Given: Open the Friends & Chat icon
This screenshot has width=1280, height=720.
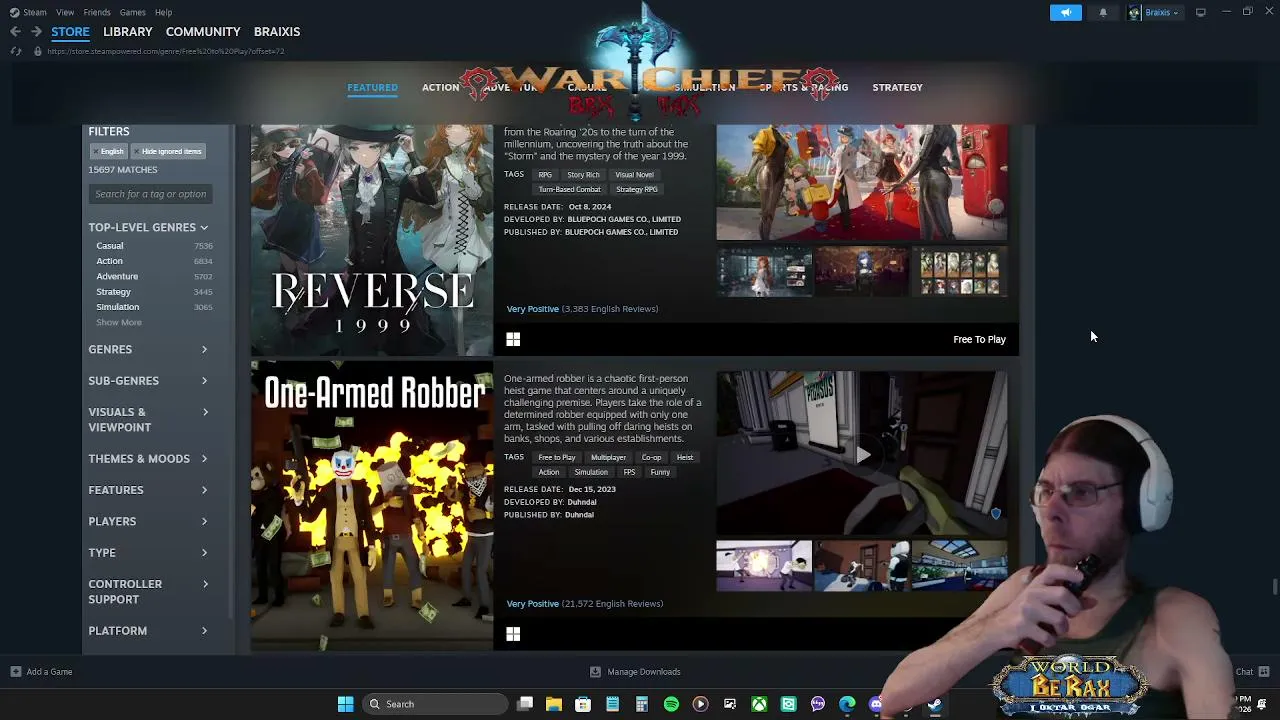Looking at the screenshot, I should 1264,672.
